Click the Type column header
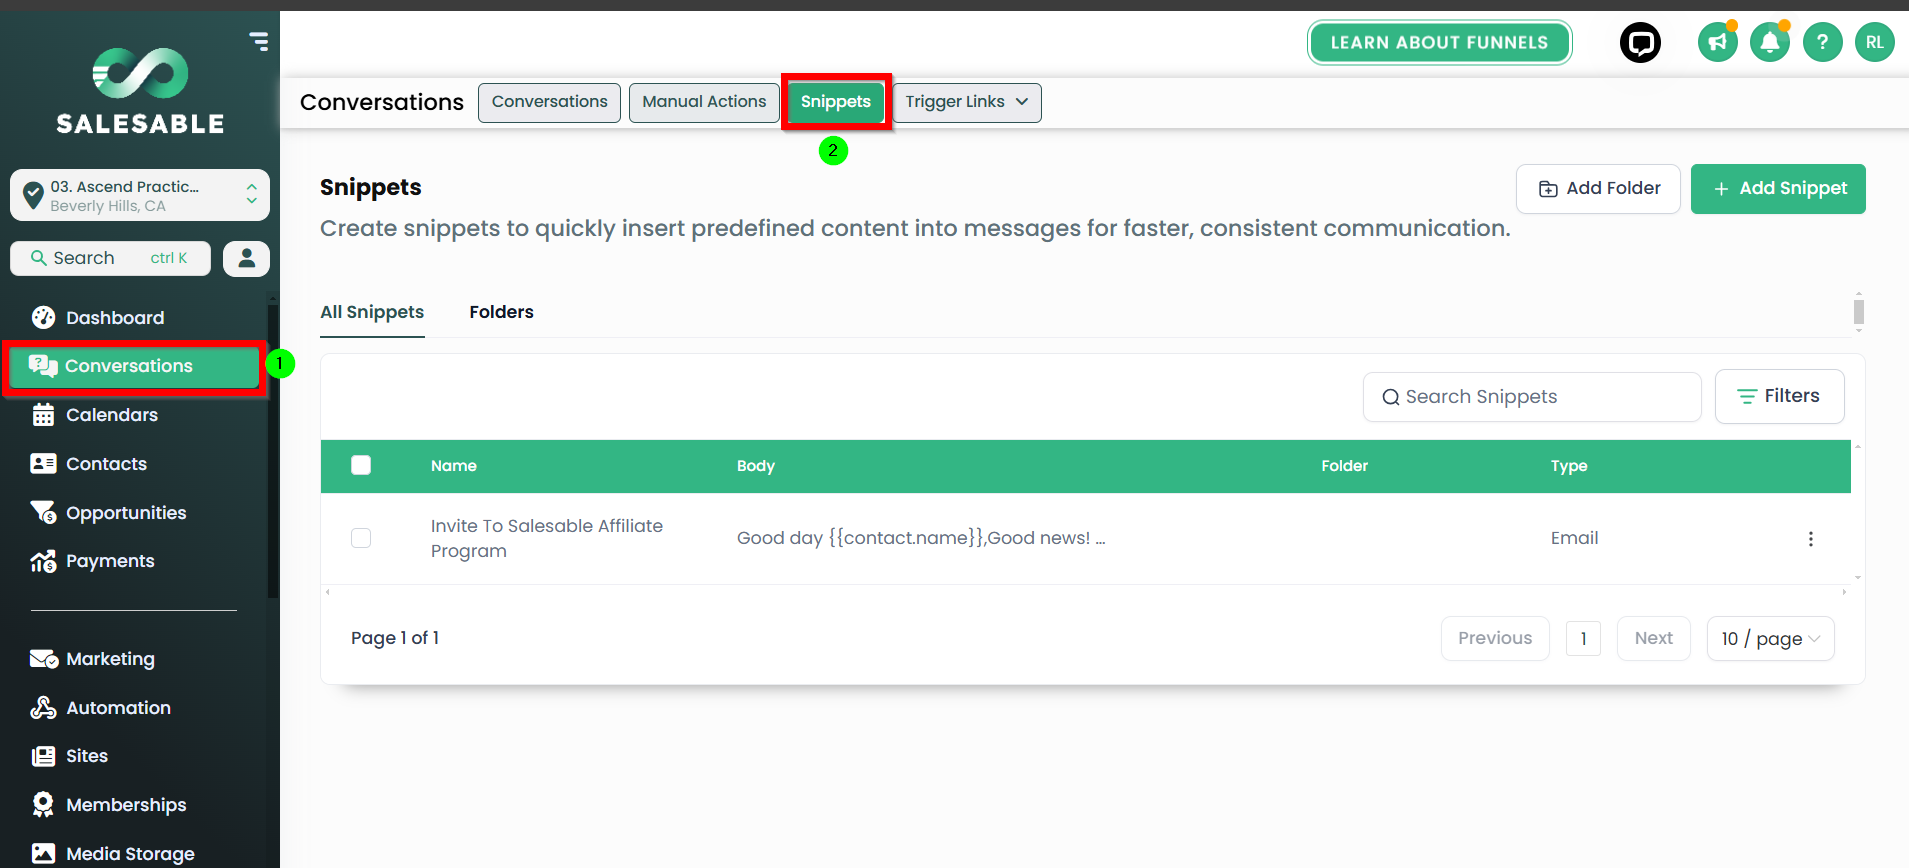This screenshot has width=1909, height=868. [x=1568, y=466]
